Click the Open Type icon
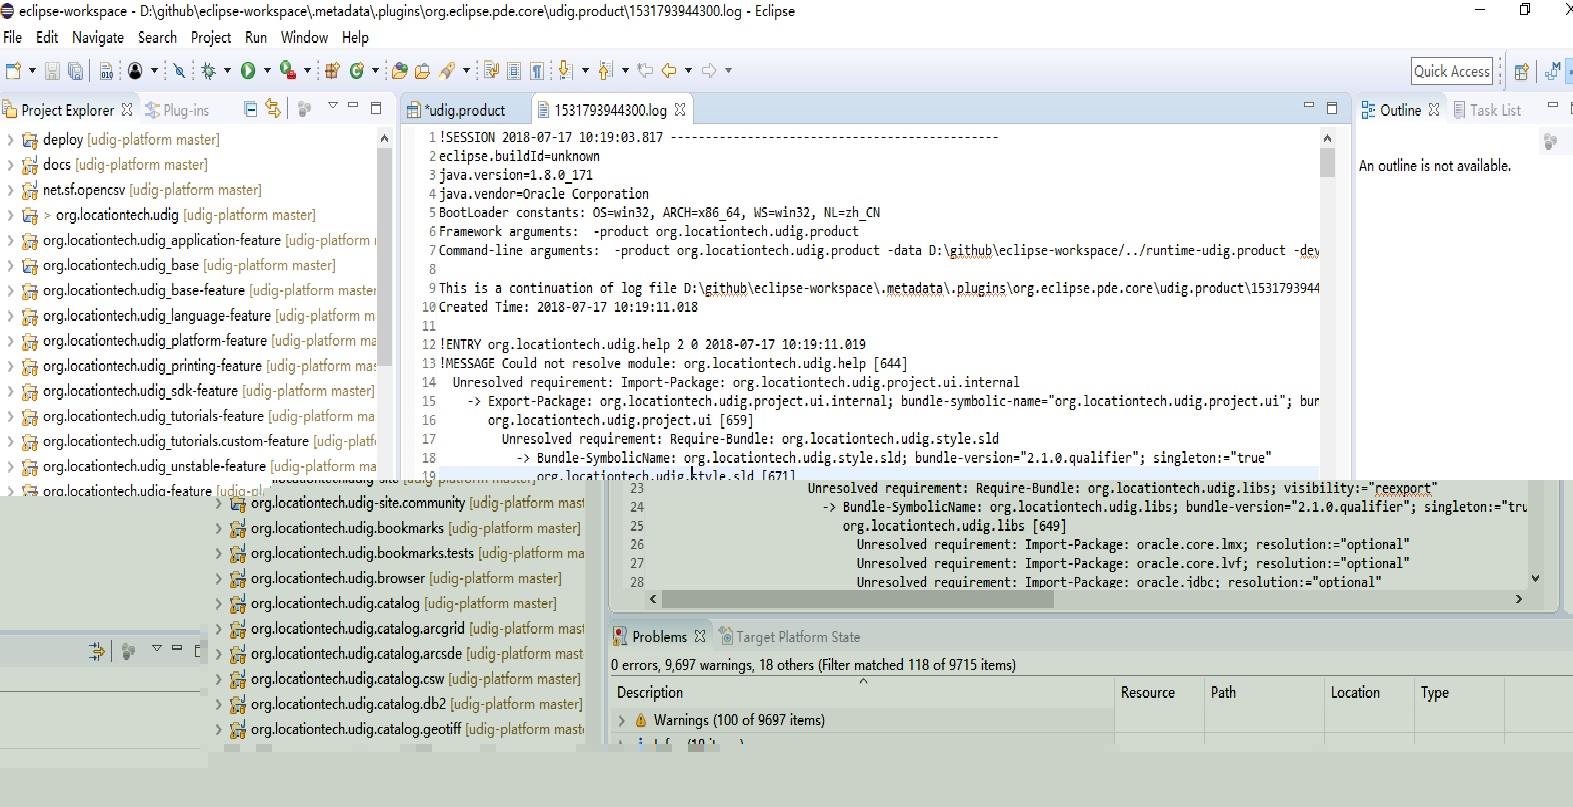Viewport: 1573px width, 807px height. (x=399, y=71)
